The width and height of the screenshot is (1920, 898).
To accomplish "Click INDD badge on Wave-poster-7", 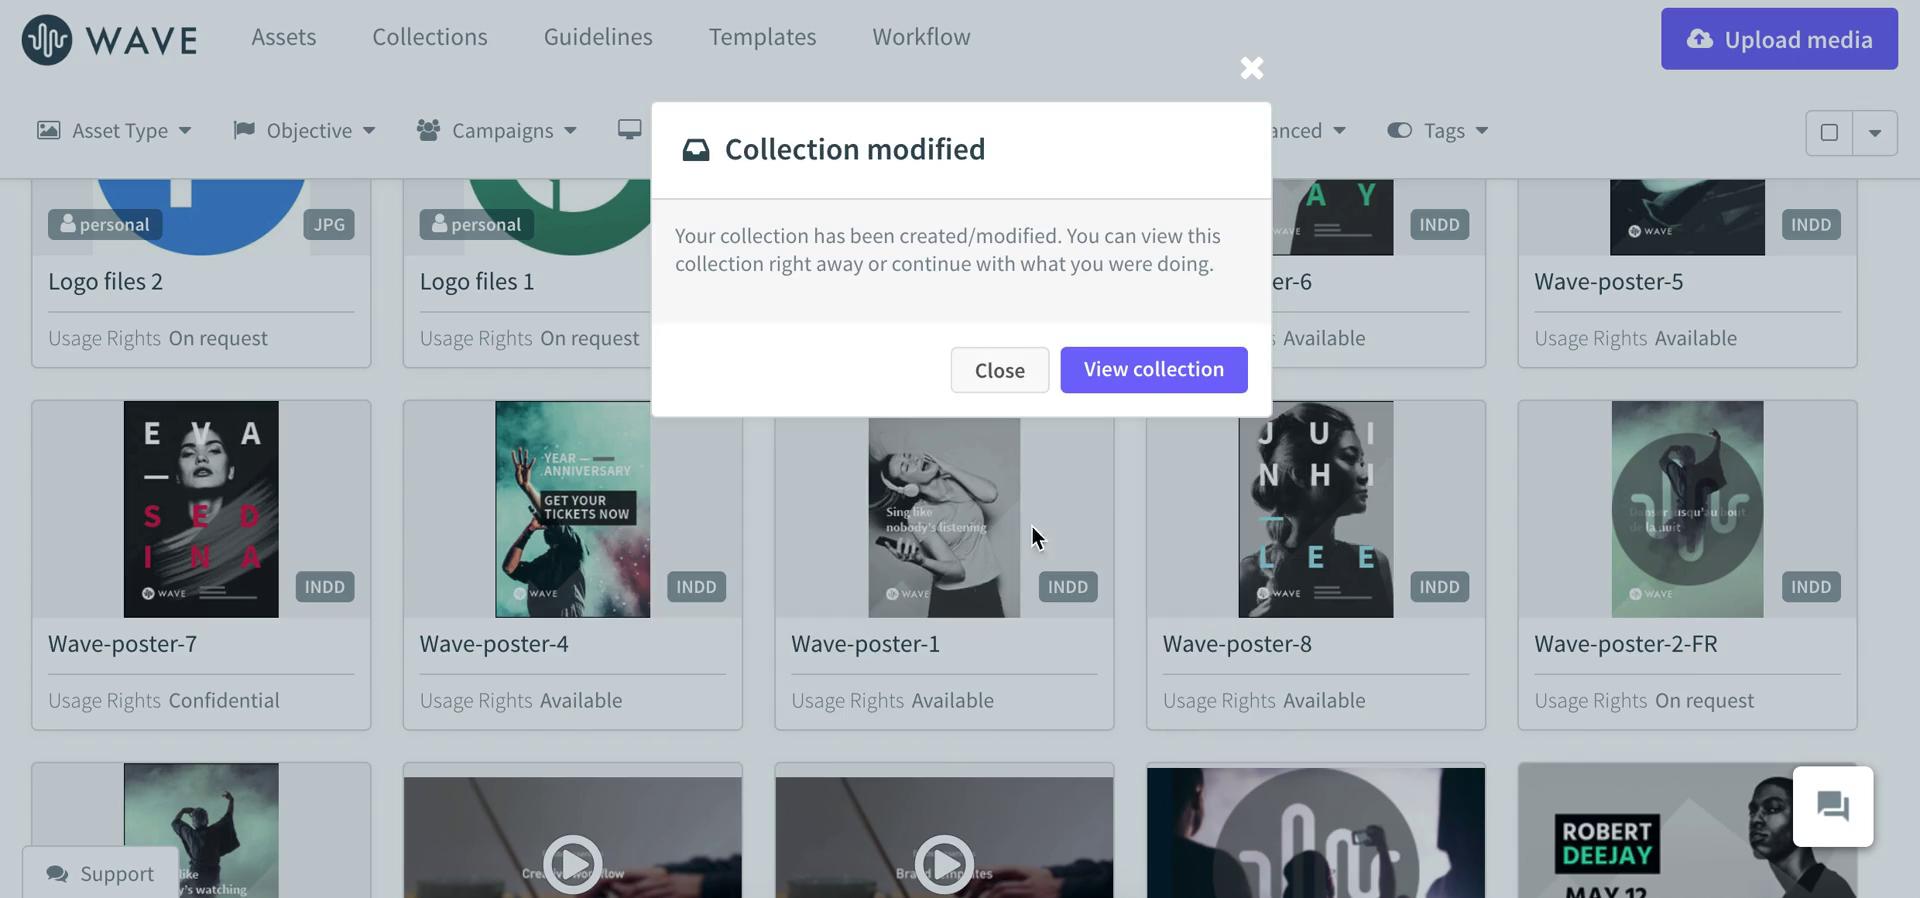I will [325, 587].
